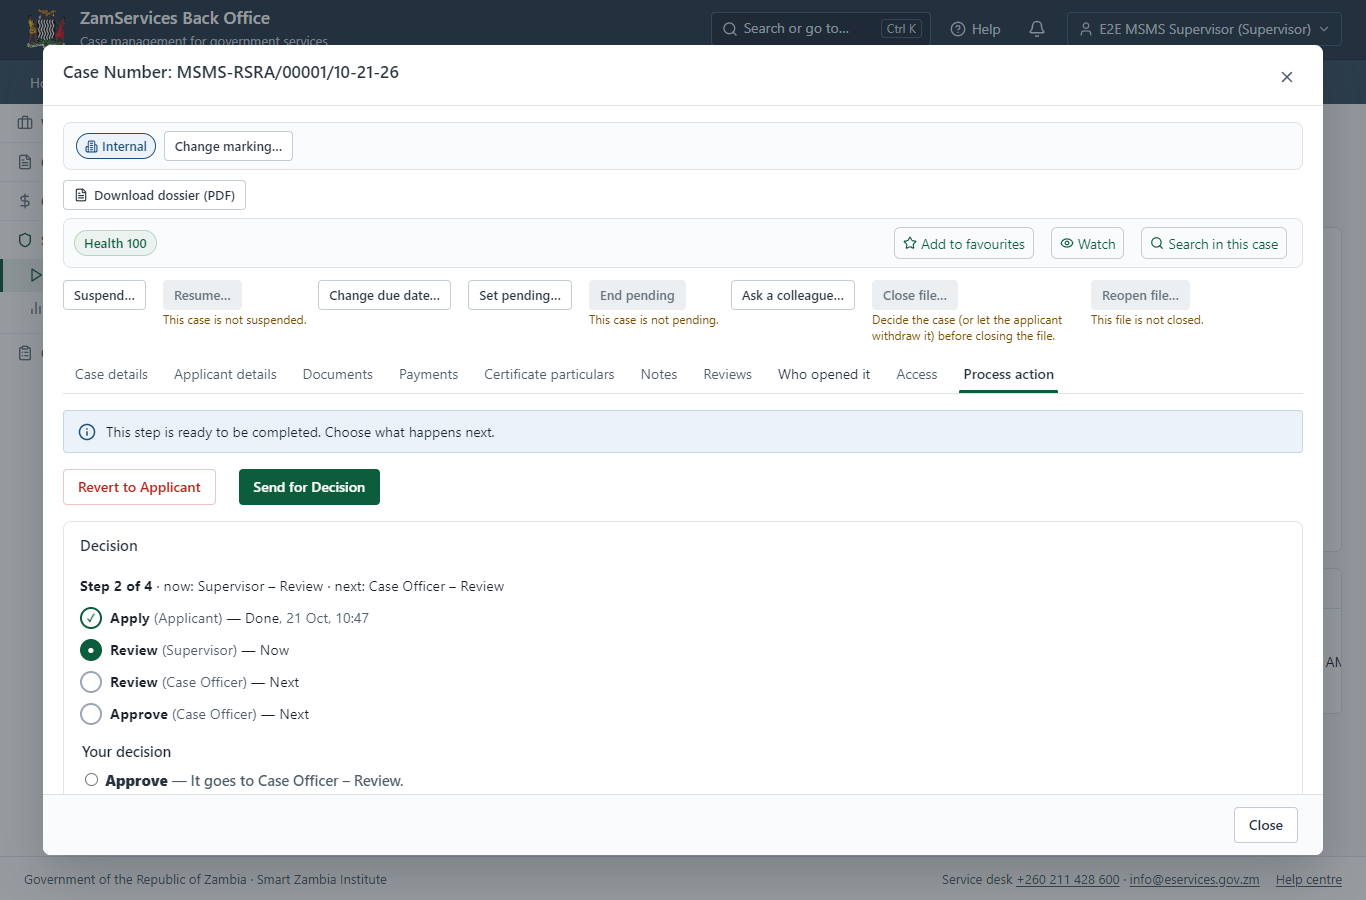This screenshot has height=900, width=1366.
Task: Open the Documents tab
Action: [338, 374]
